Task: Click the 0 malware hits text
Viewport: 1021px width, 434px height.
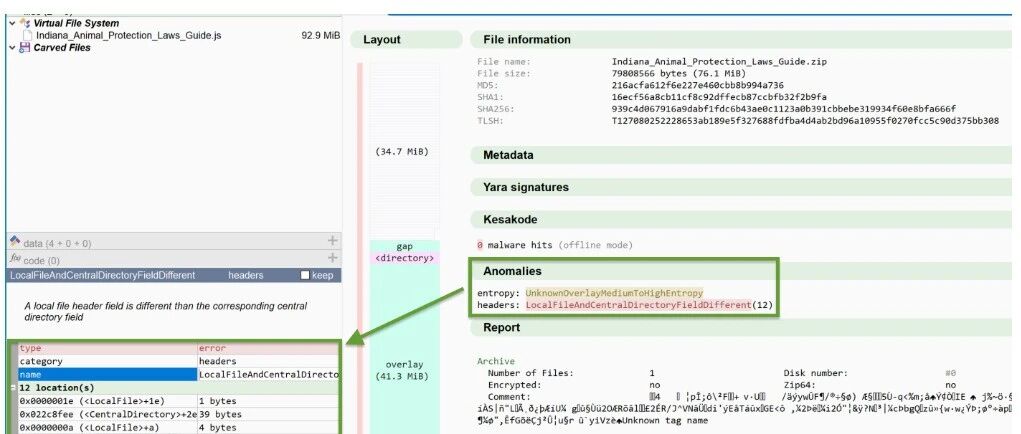Action: coord(514,245)
